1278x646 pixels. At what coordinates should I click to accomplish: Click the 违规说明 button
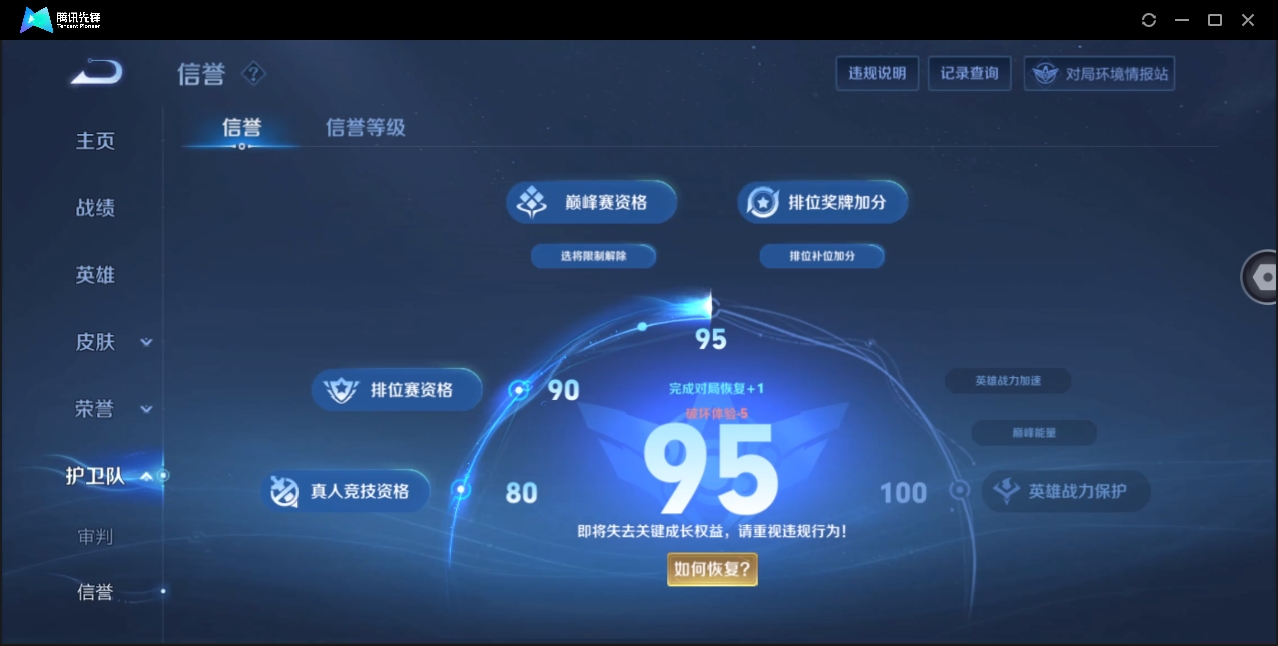[877, 73]
